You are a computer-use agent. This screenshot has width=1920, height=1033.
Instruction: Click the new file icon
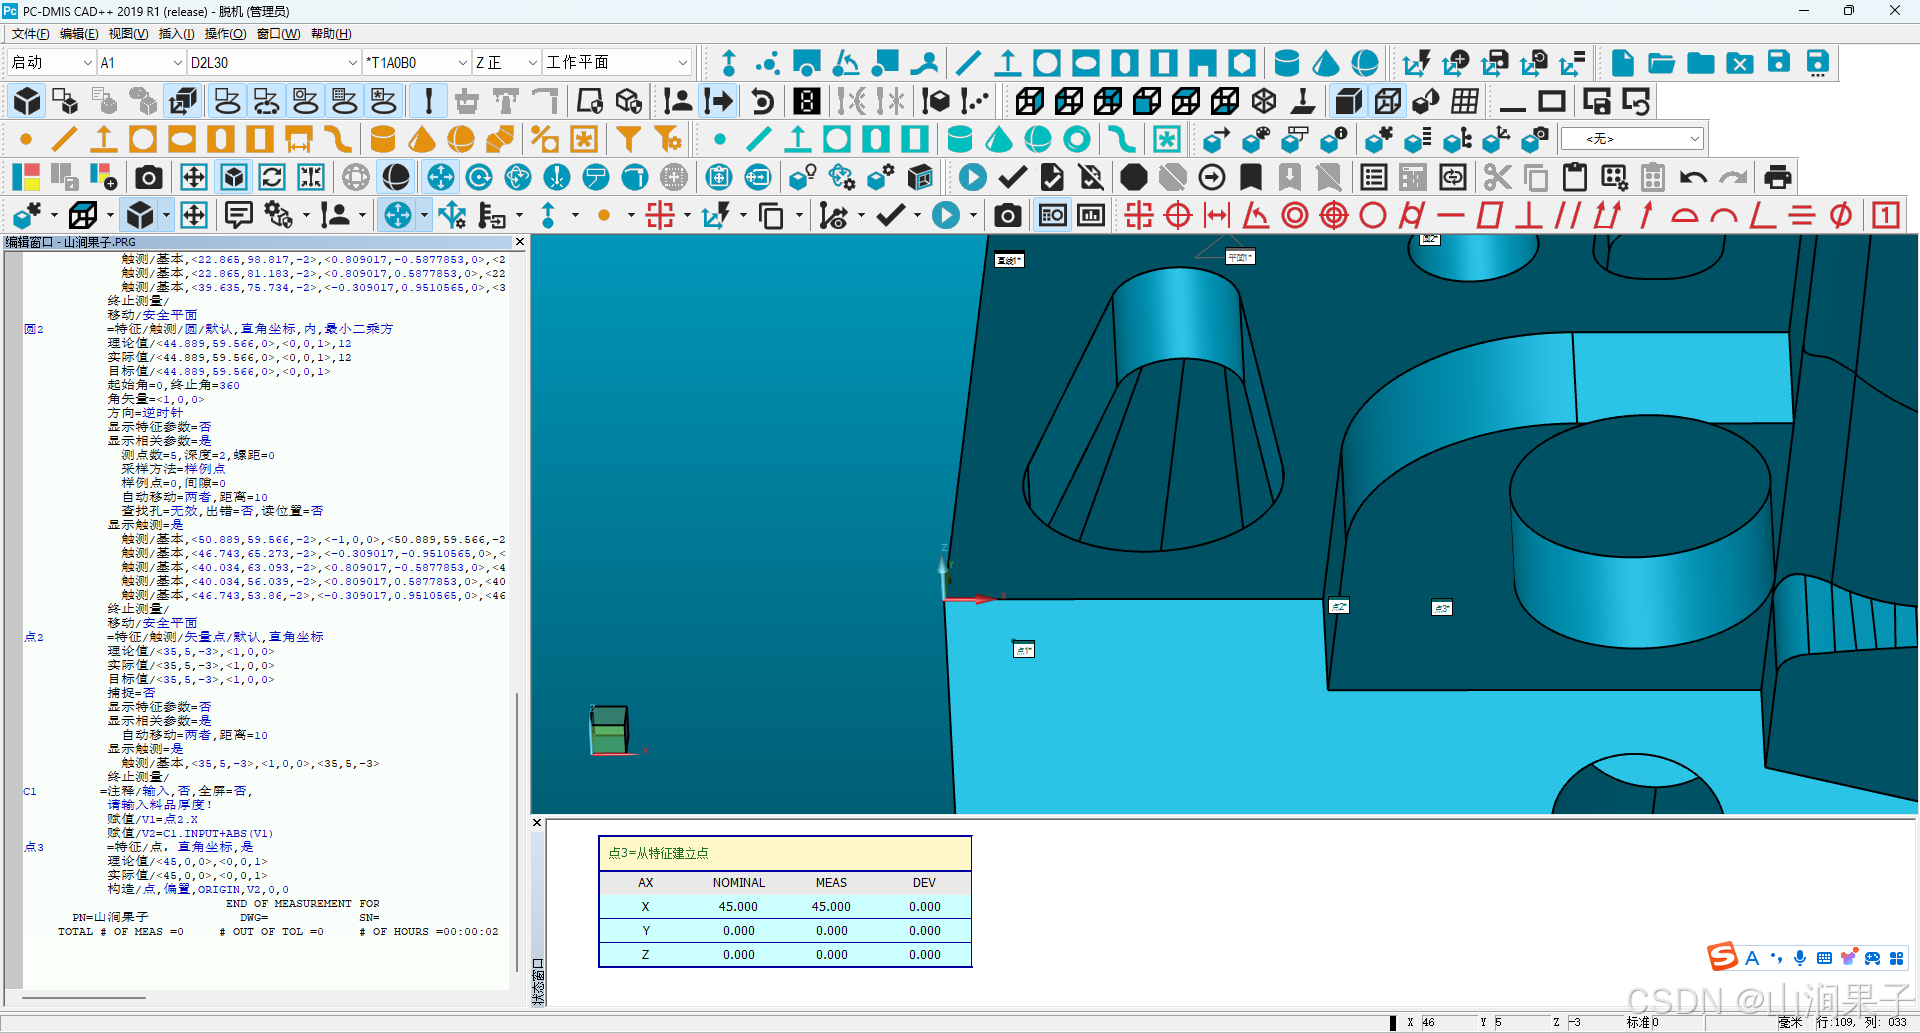pos(1623,63)
